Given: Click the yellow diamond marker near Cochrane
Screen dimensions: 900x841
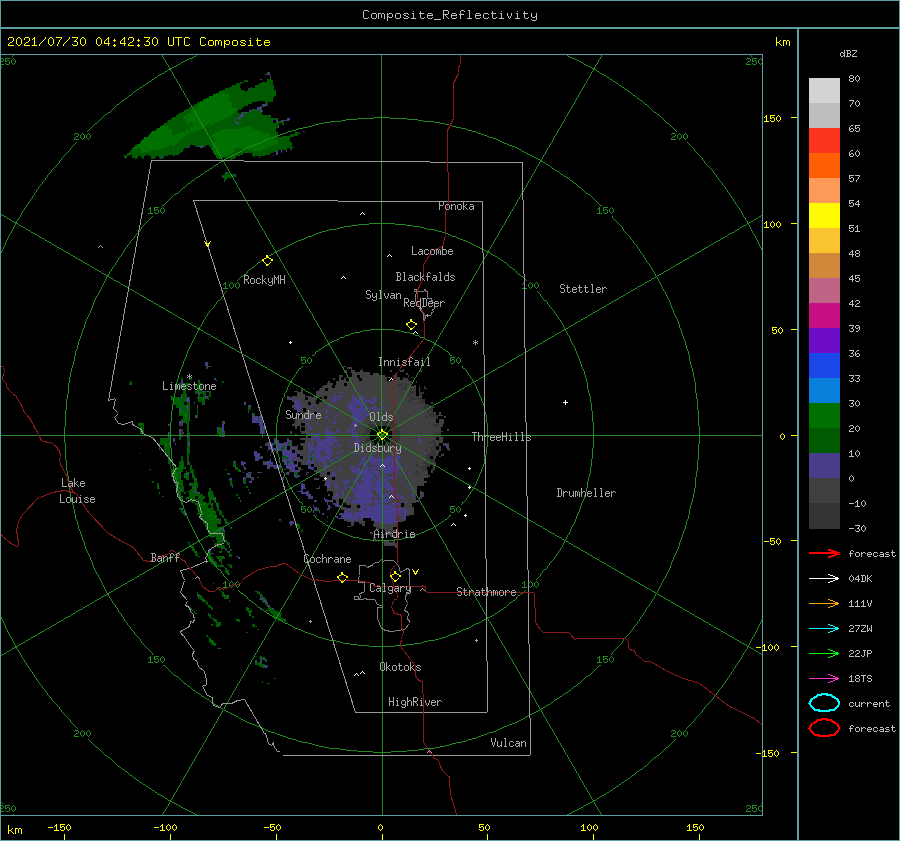Looking at the screenshot, I should pyautogui.click(x=342, y=577).
